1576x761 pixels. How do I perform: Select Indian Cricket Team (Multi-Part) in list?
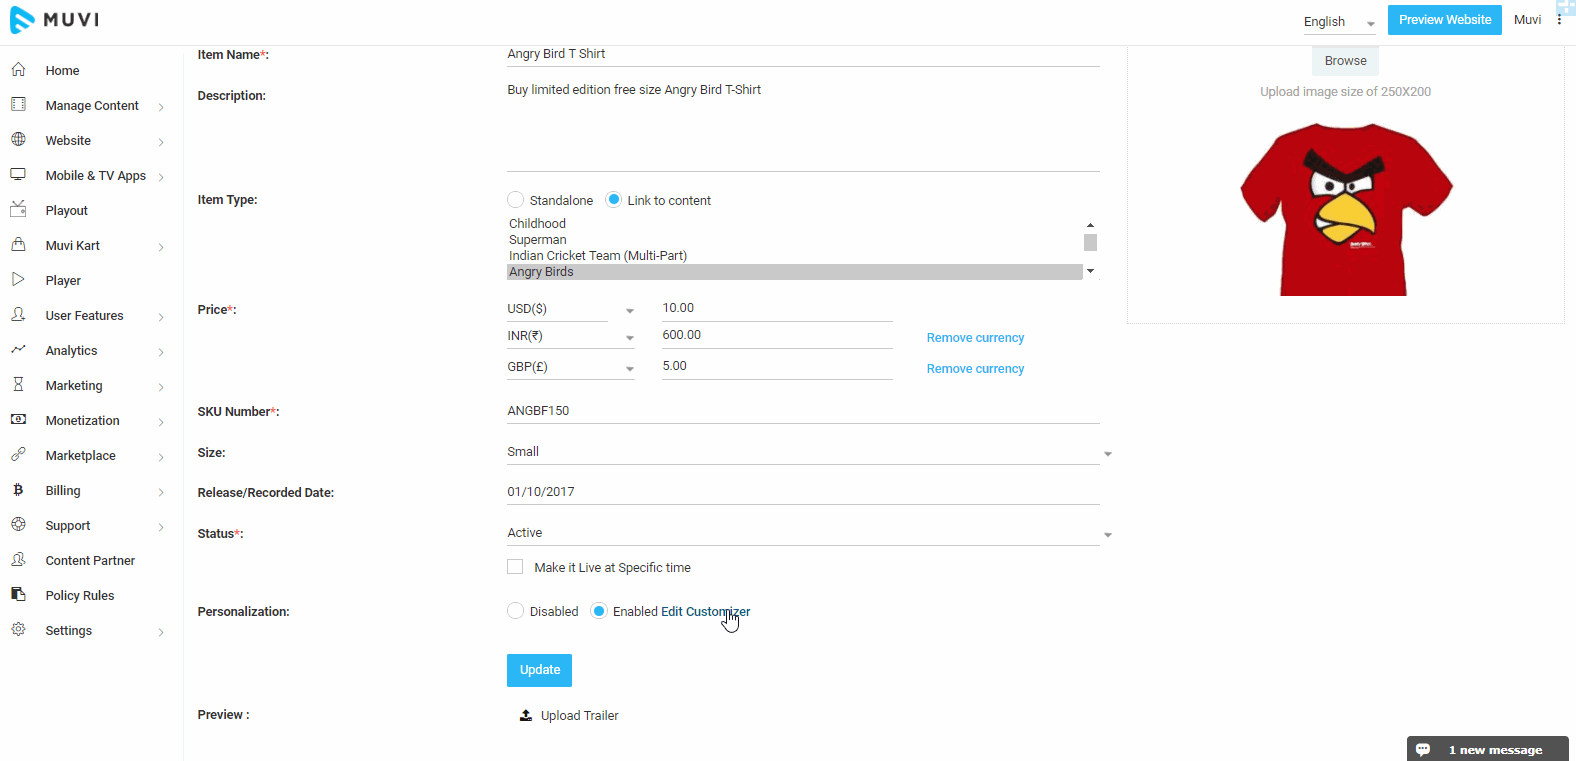point(794,256)
